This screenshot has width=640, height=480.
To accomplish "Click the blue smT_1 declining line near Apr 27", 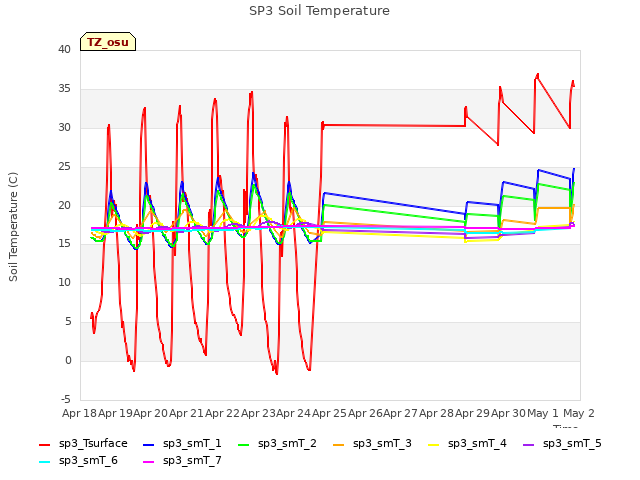I will 400,204.
